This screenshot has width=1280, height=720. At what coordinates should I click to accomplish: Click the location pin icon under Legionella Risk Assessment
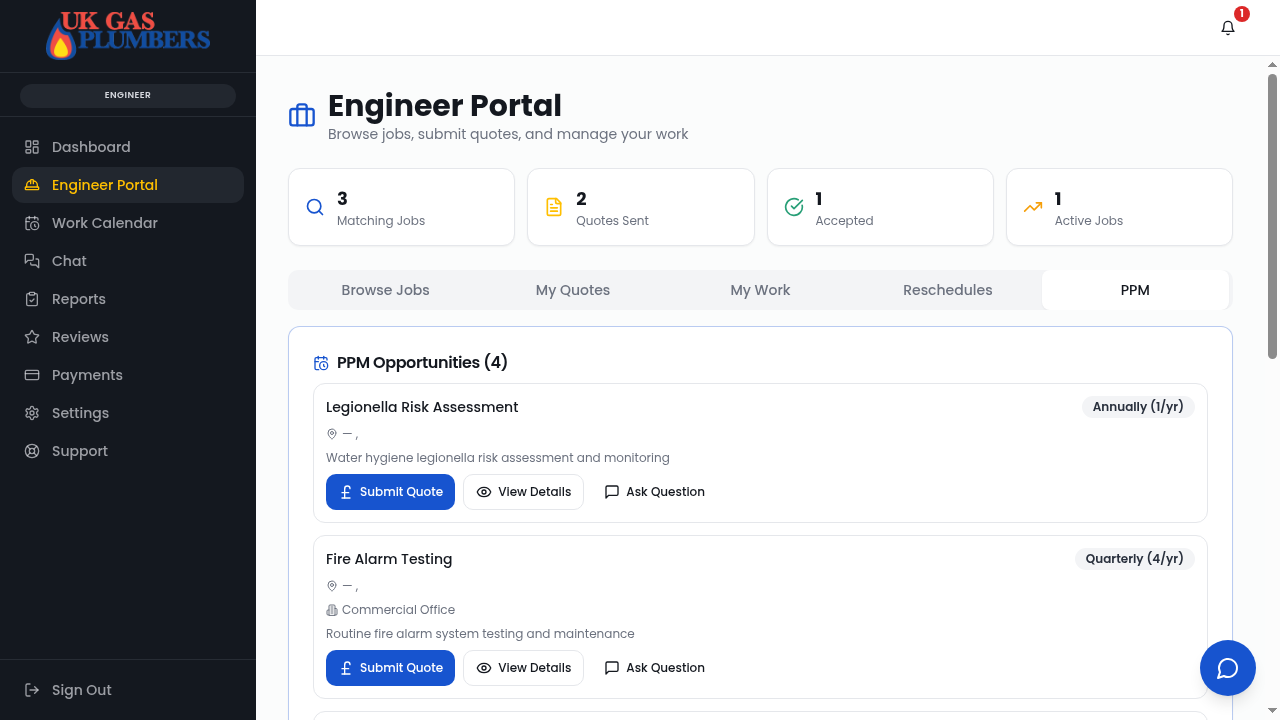332,434
